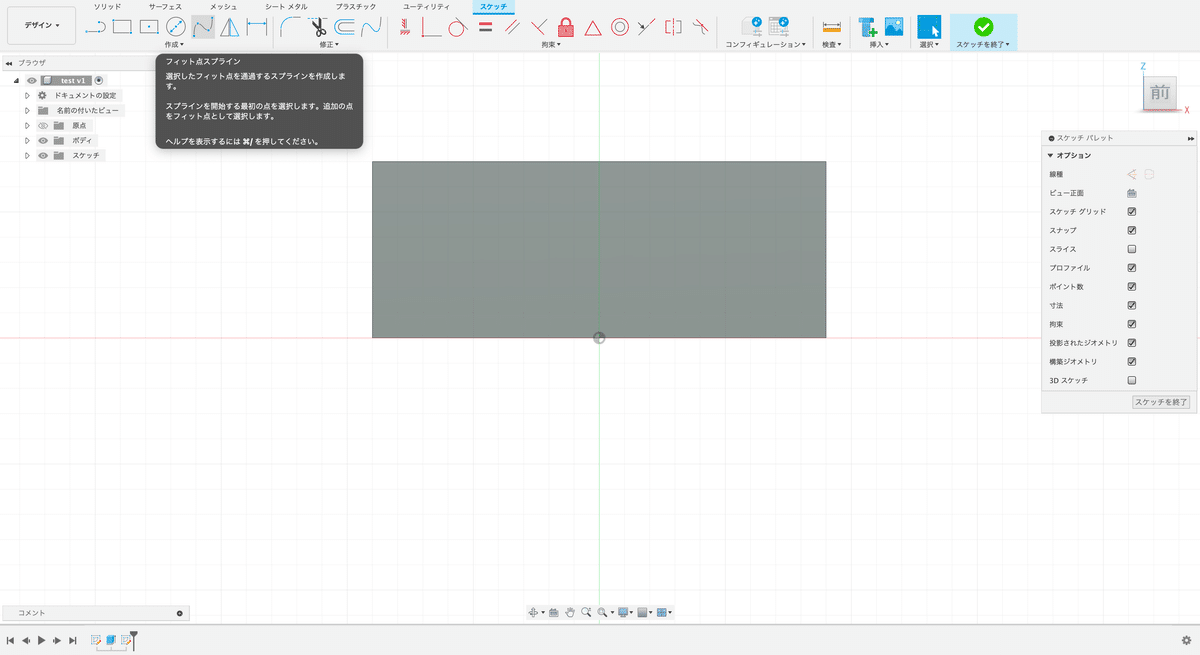The width and height of the screenshot is (1200, 655).
Task: Switch to the メッシュ tab
Action: (223, 6)
